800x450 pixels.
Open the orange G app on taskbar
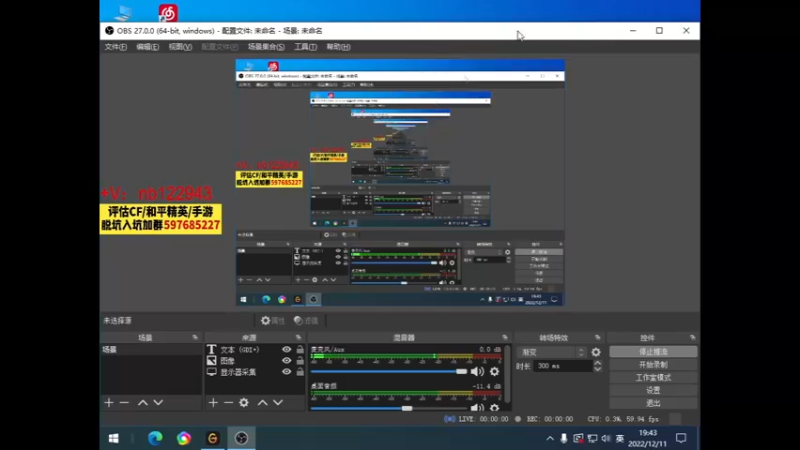point(212,438)
